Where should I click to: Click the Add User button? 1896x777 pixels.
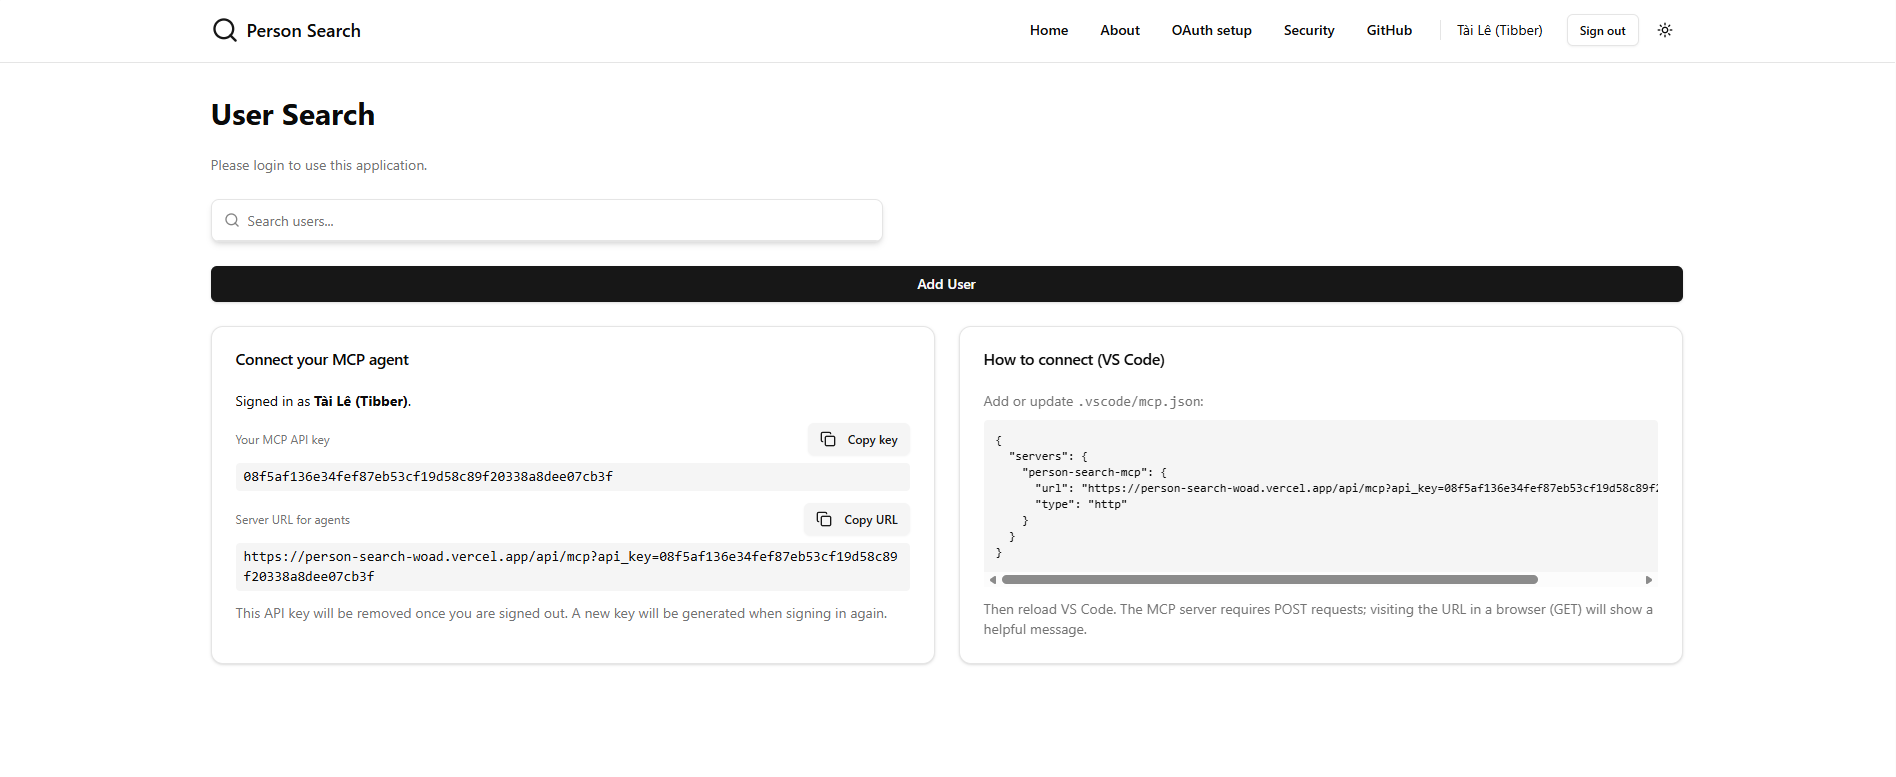[x=946, y=284]
